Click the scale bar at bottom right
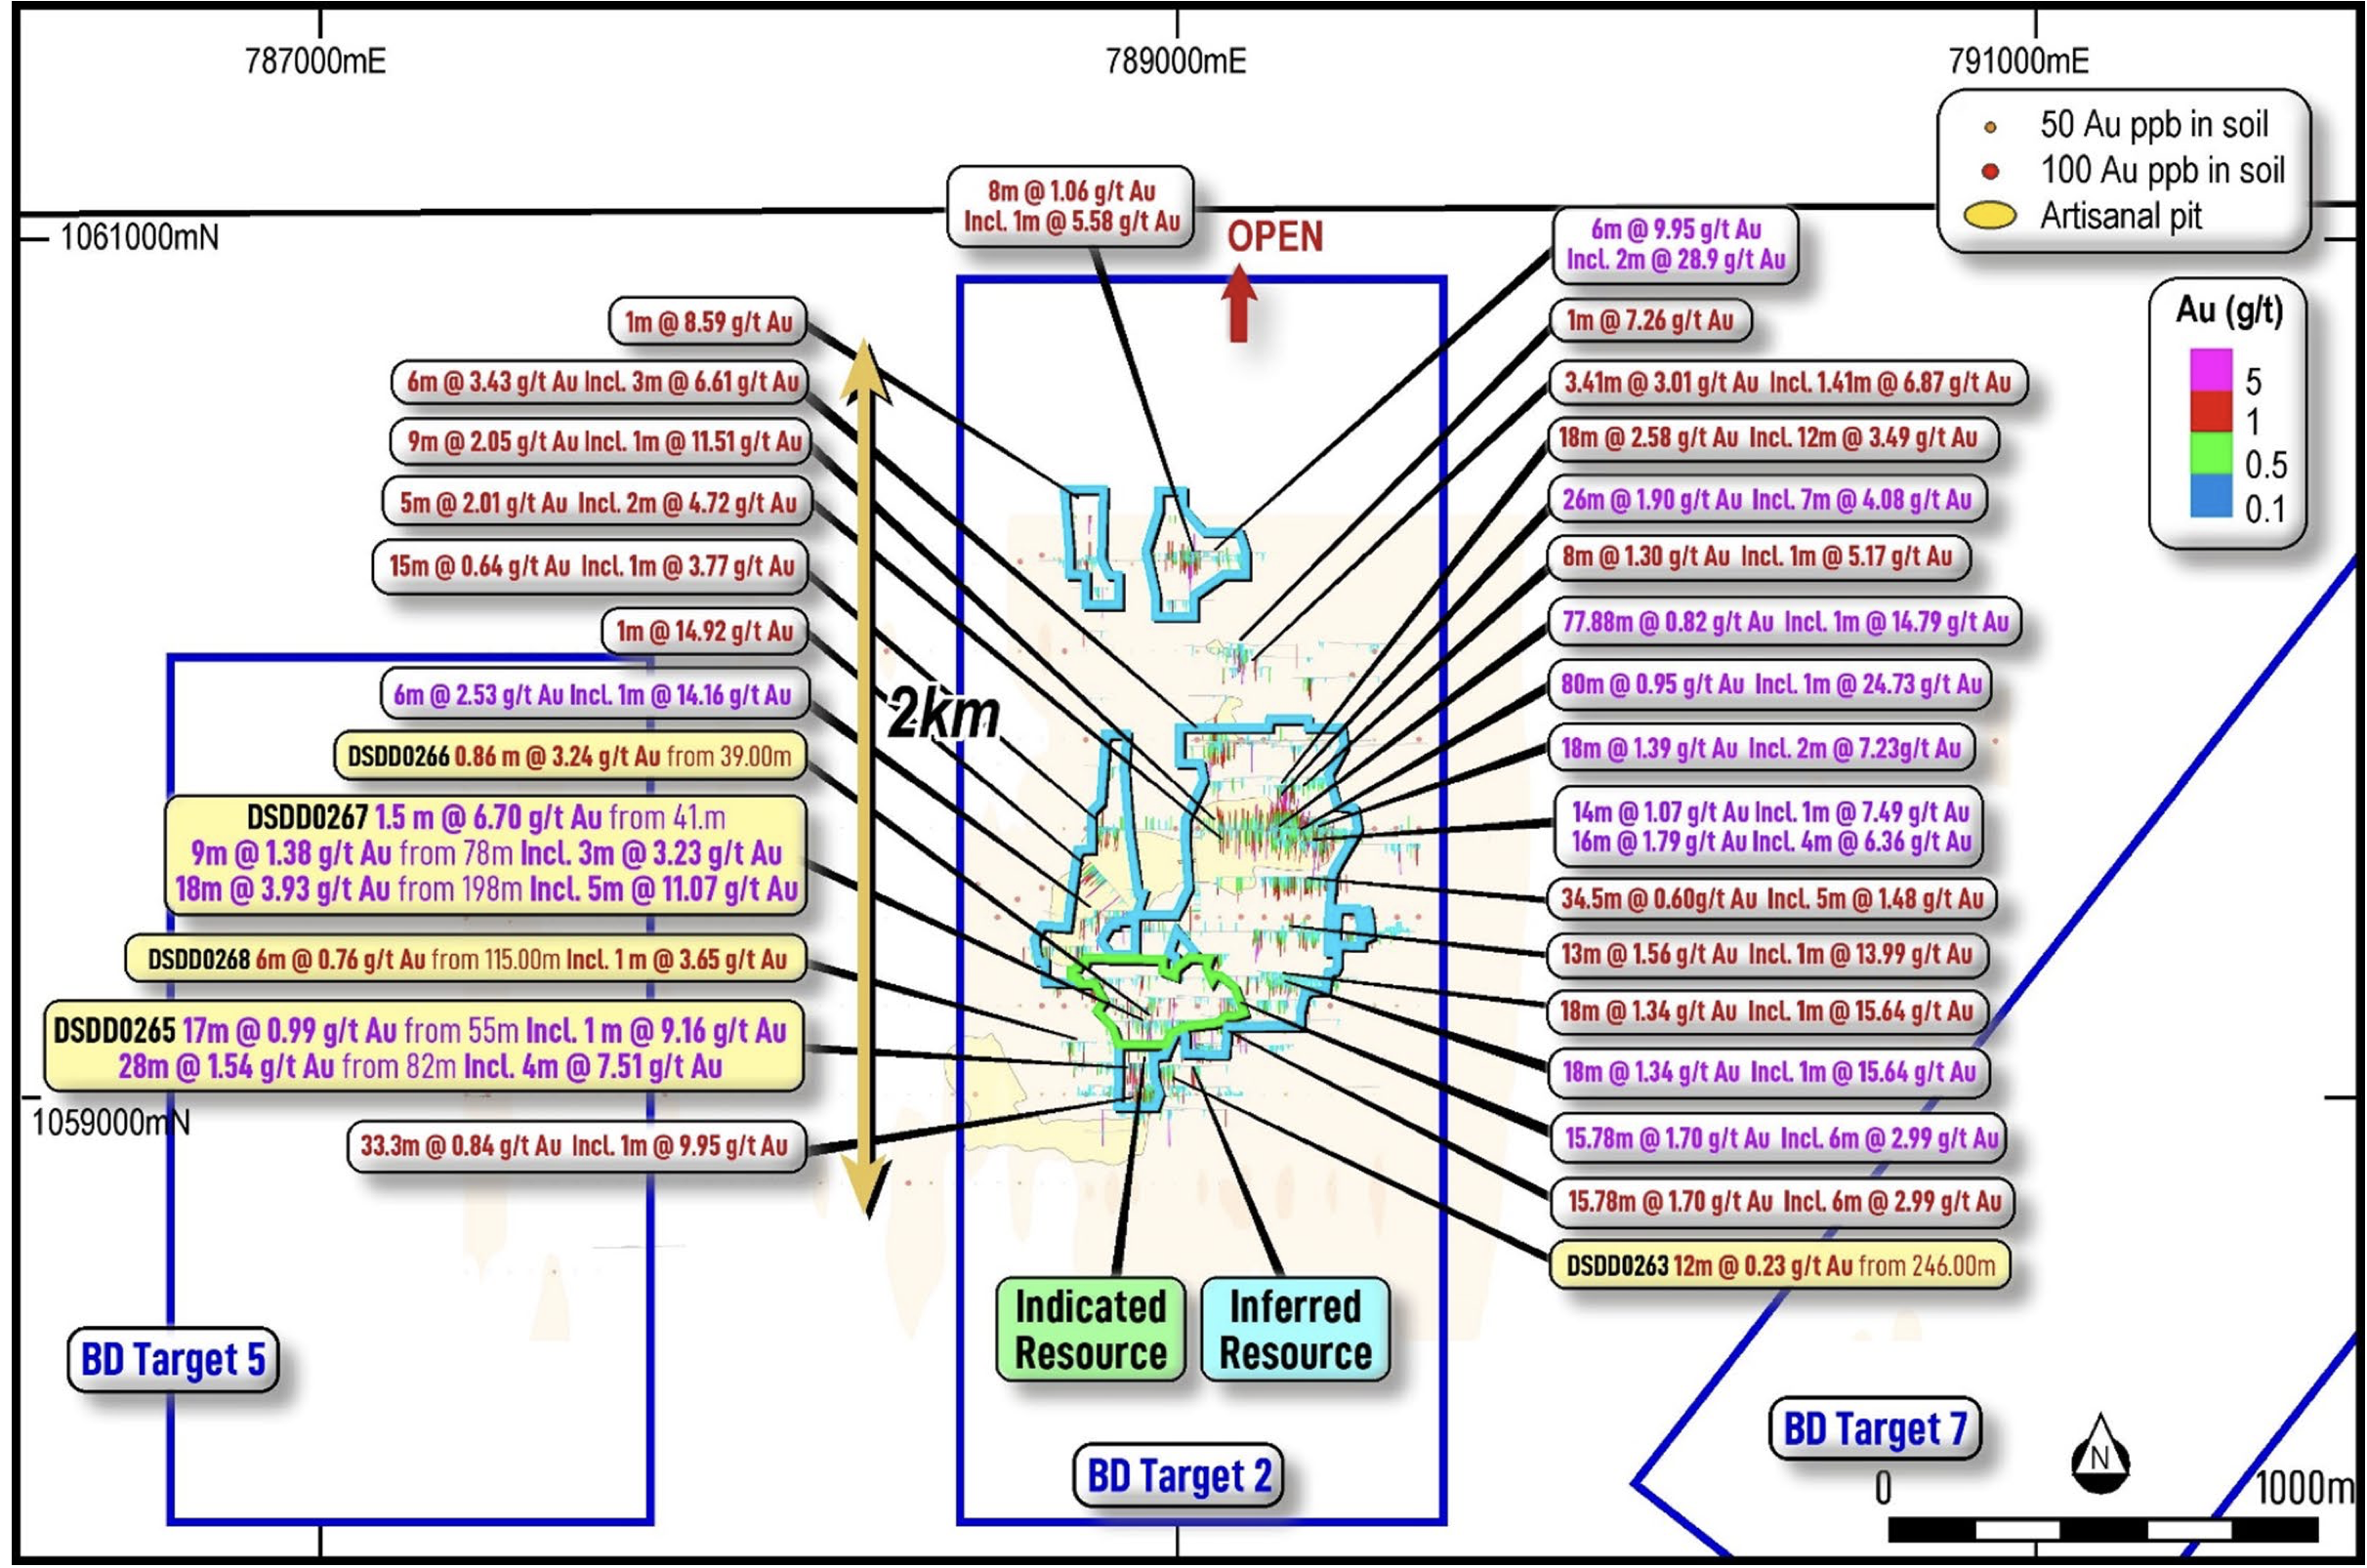2367x1568 pixels. [x=2102, y=1529]
